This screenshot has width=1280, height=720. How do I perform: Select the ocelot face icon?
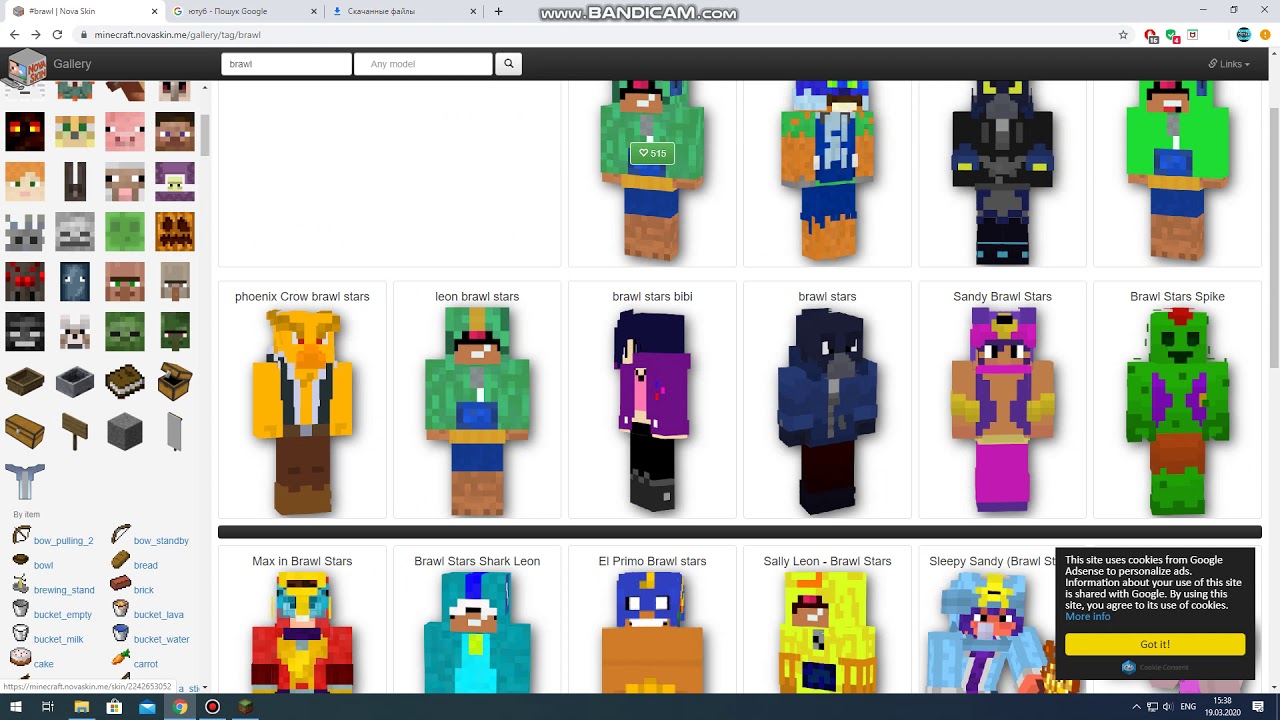75,131
